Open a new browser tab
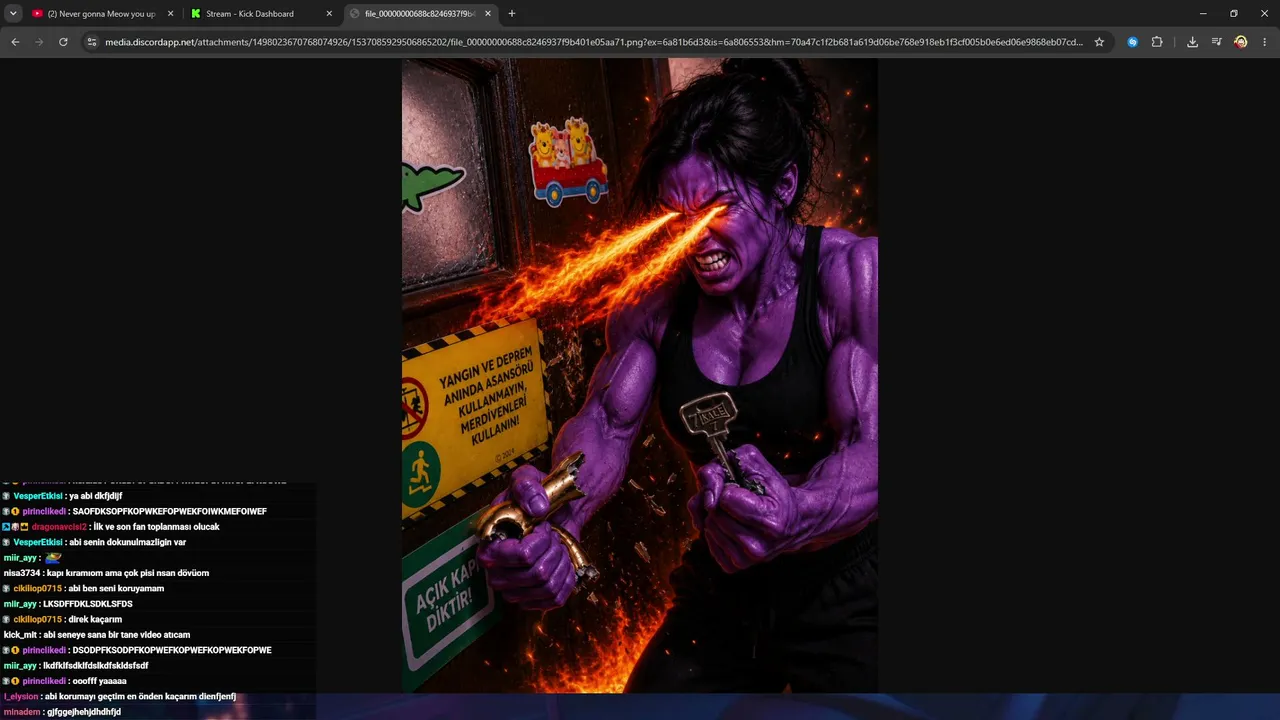 click(512, 14)
